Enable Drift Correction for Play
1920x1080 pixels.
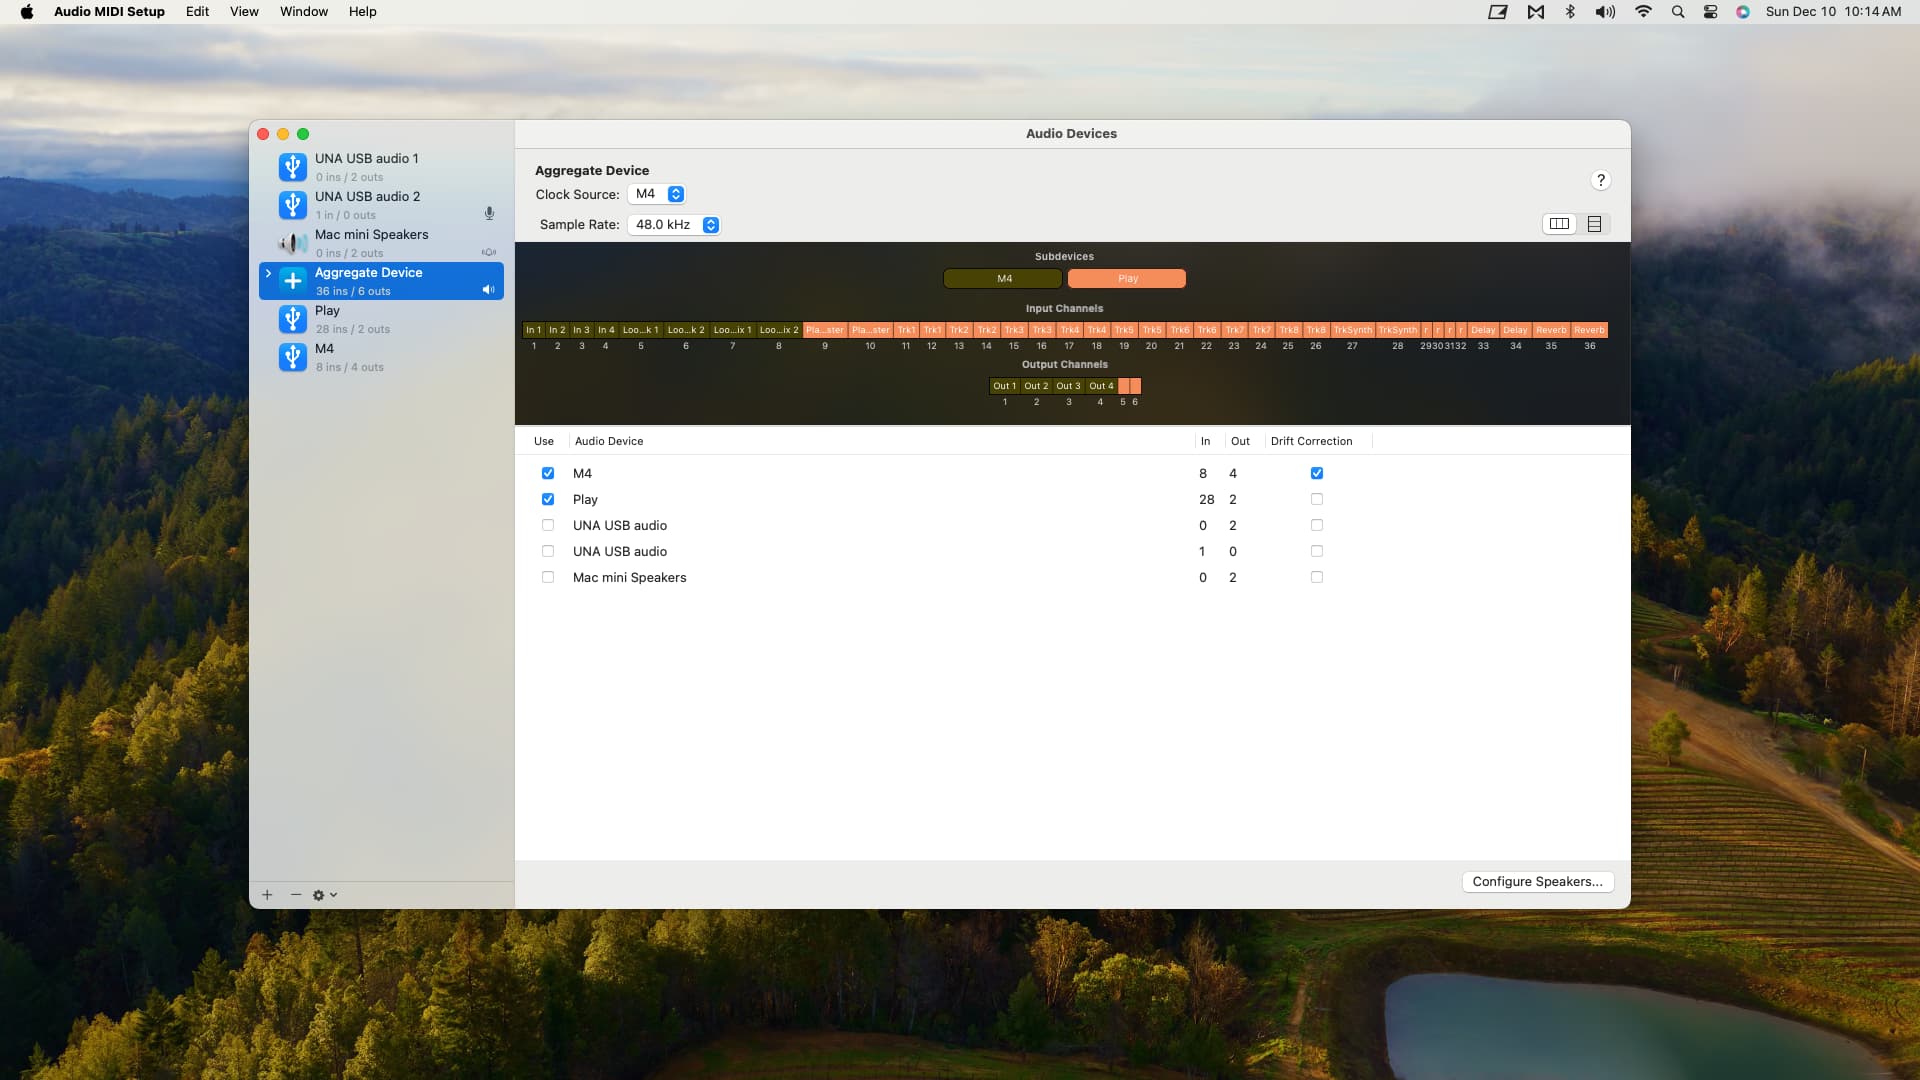[x=1317, y=499]
